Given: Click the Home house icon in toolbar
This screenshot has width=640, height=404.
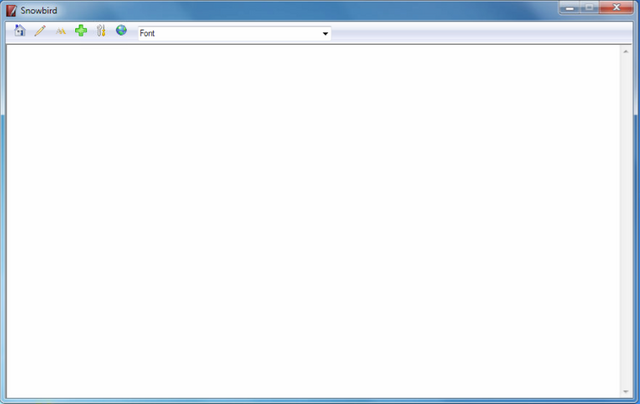Looking at the screenshot, I should pos(20,31).
